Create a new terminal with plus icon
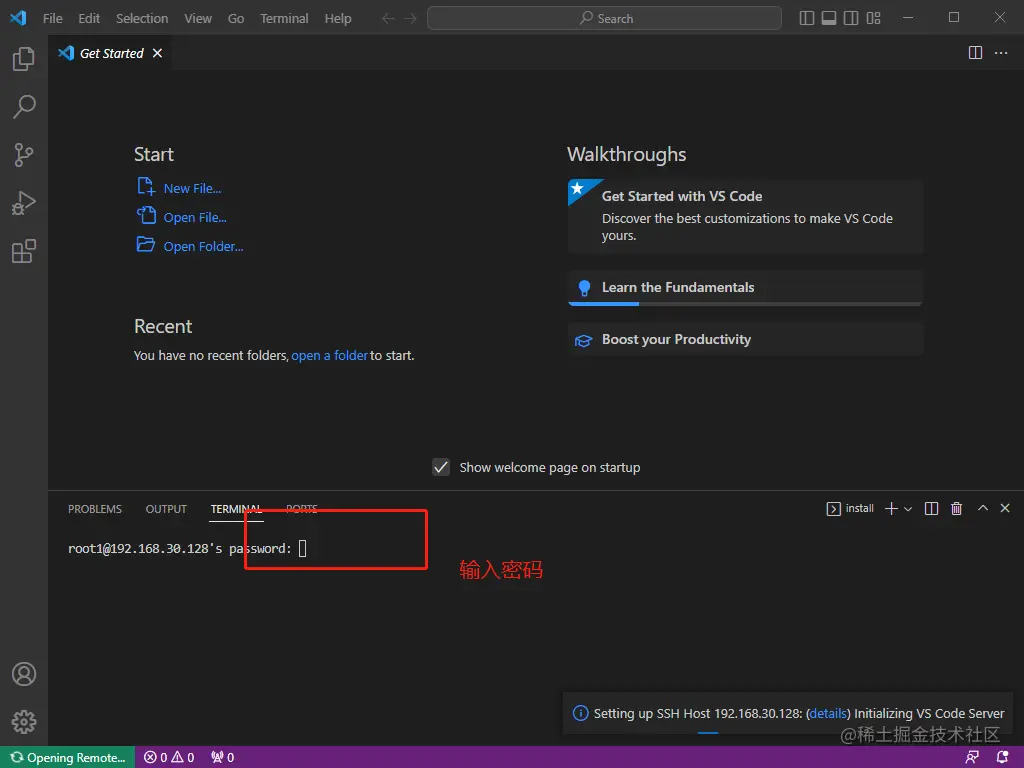Viewport: 1024px width, 768px height. [891, 508]
